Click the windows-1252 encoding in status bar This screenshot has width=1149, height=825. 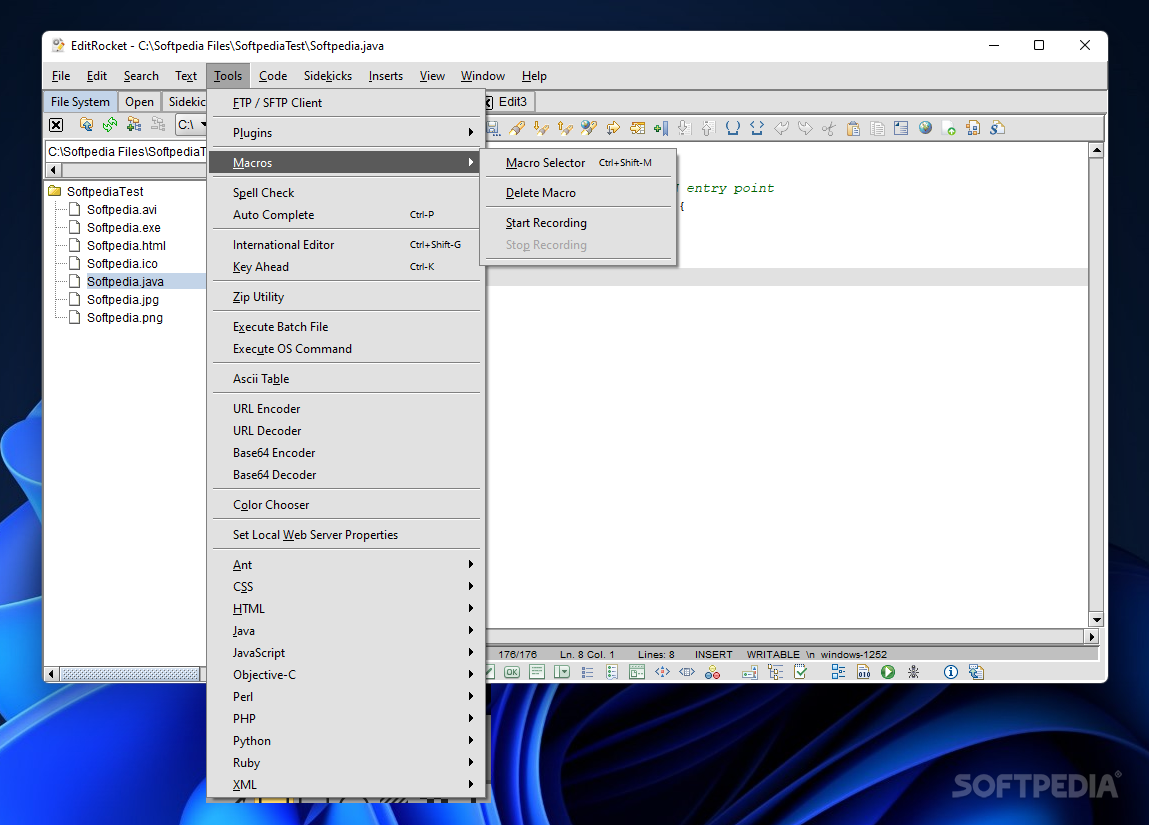click(853, 654)
